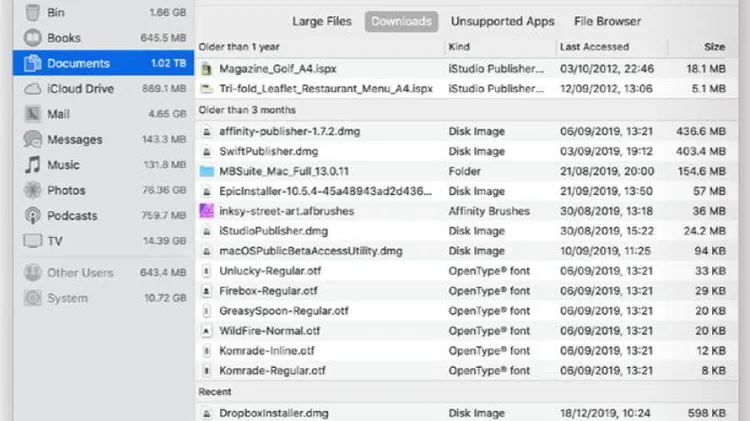Select SwiftPublisher.dmg file name
The width and height of the screenshot is (750, 421).
268,152
